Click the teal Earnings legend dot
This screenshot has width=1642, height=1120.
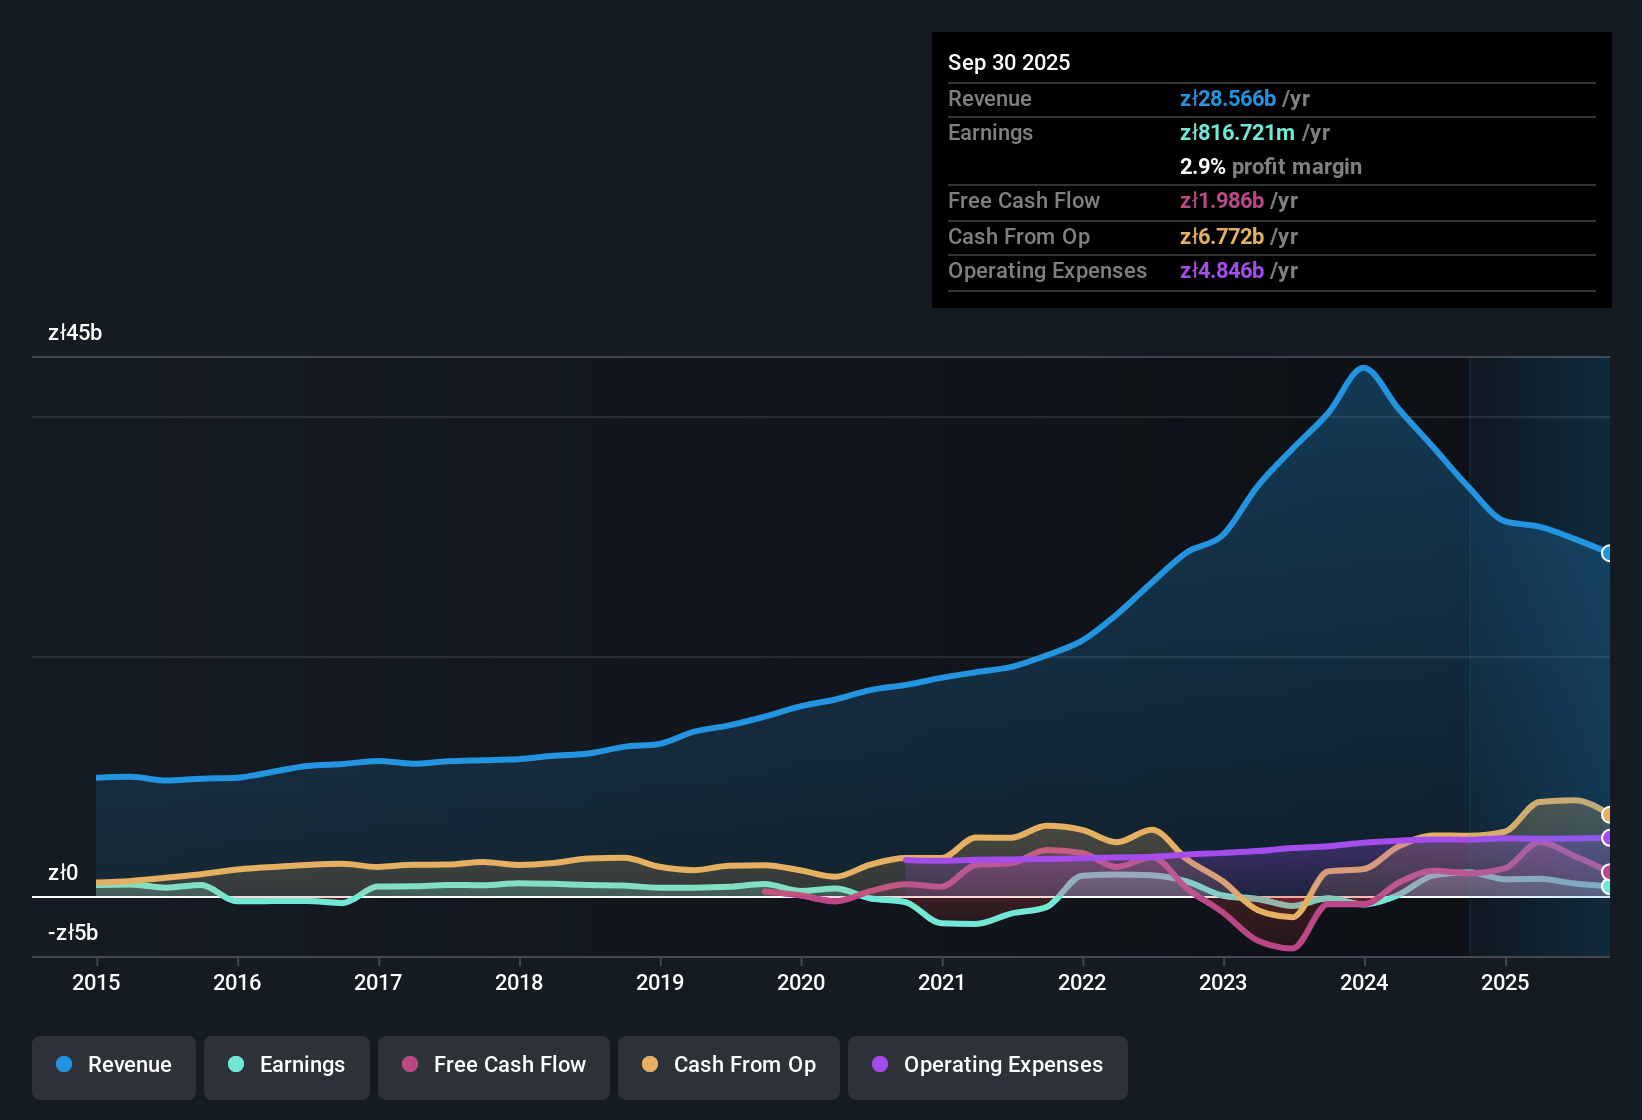pos(237,1065)
